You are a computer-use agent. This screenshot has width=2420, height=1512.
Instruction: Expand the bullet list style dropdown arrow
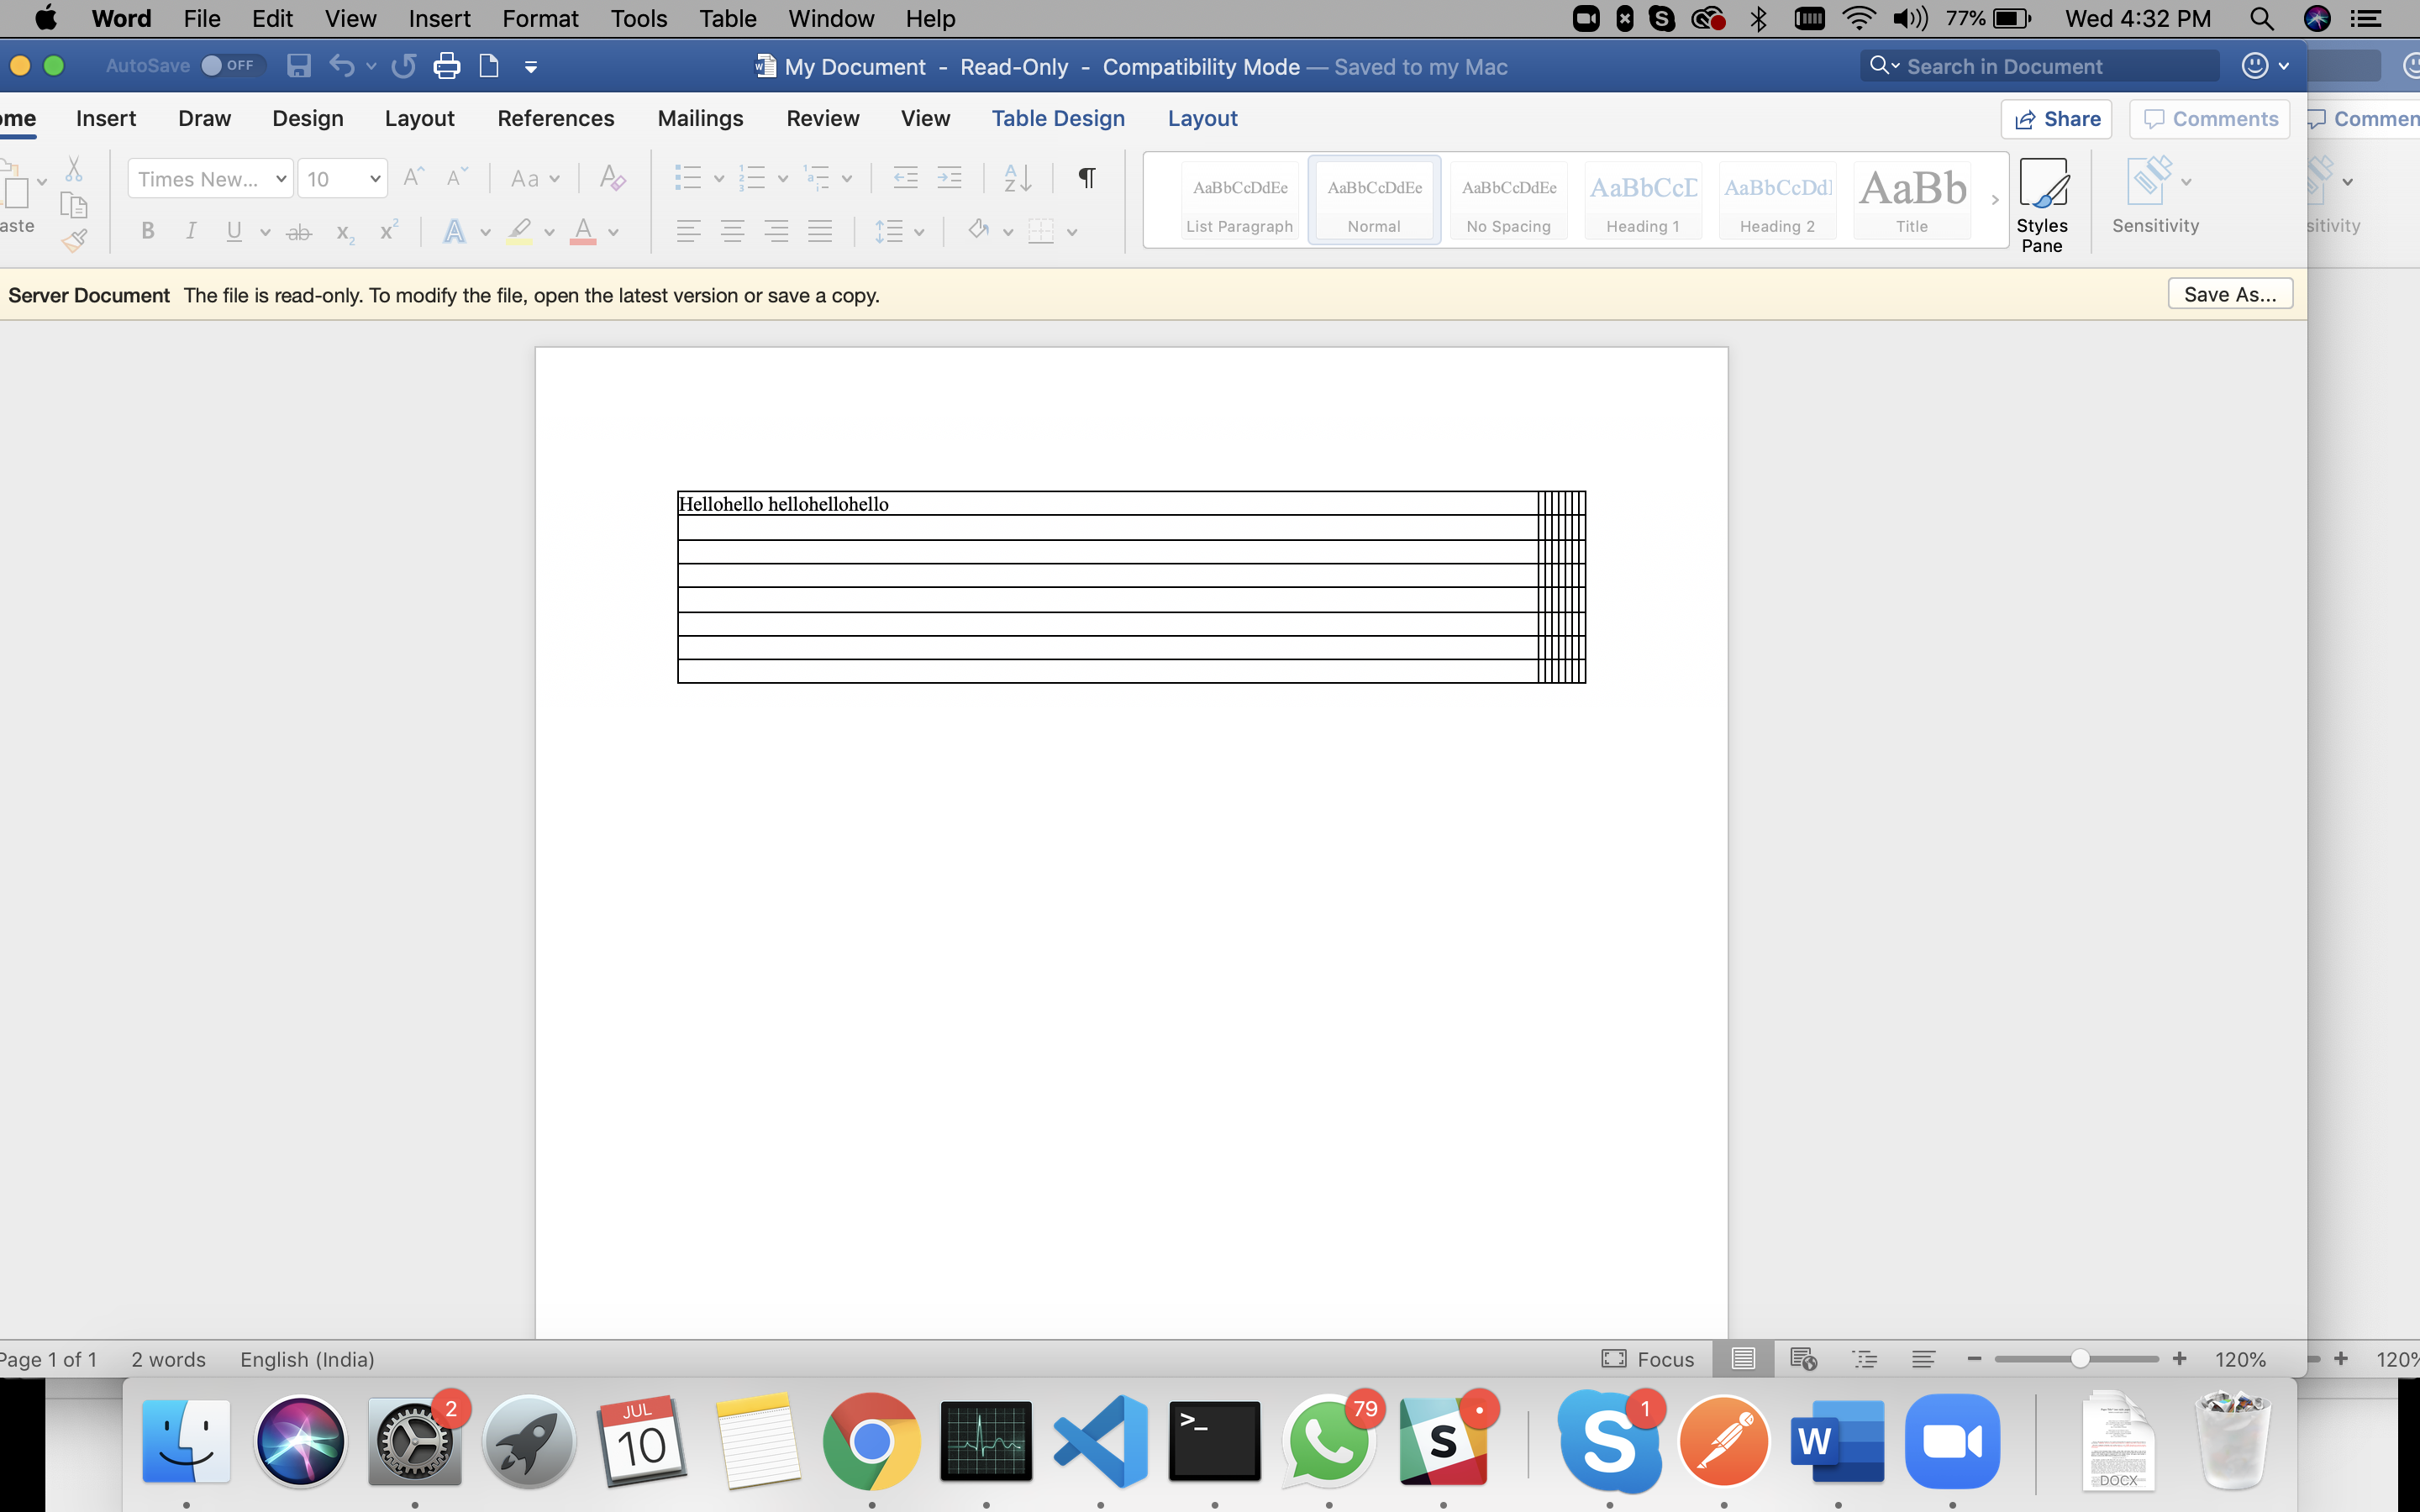[719, 179]
